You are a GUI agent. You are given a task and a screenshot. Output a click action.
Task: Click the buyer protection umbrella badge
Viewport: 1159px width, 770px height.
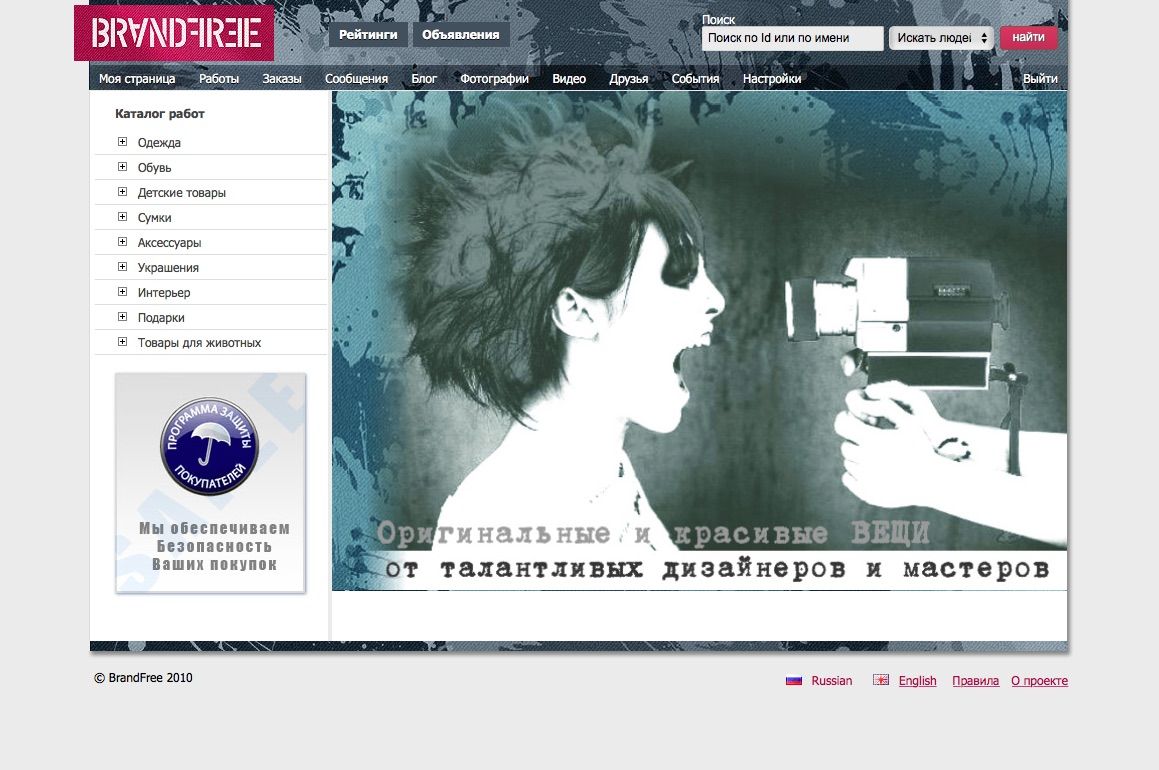point(209,446)
